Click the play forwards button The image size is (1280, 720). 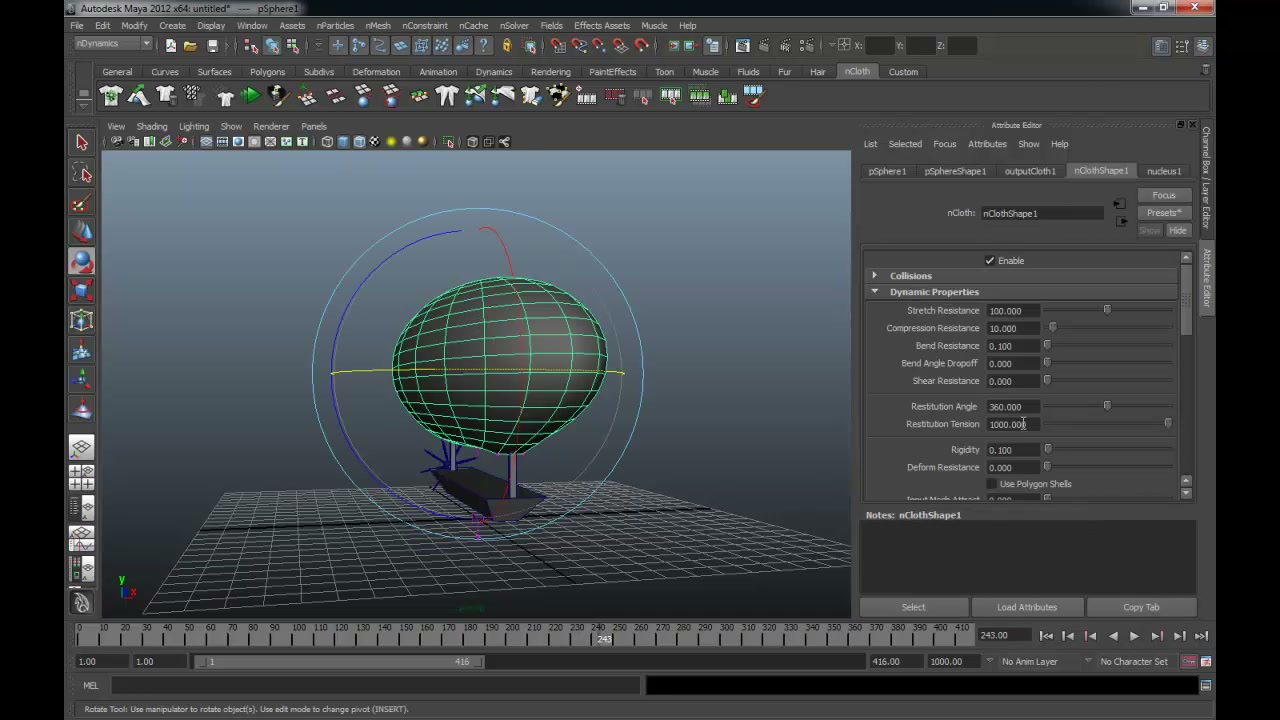1134,636
